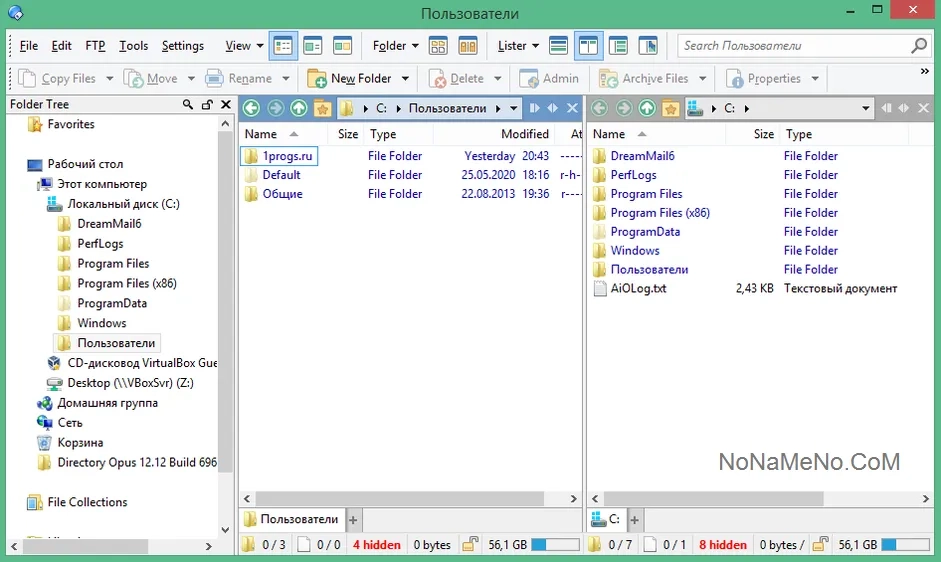
Task: Click magnifier icon in search field
Action: pos(919,46)
